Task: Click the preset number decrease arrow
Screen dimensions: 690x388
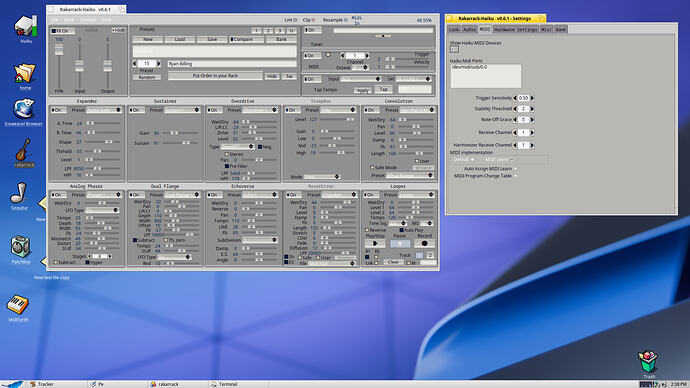Action: click(x=135, y=64)
